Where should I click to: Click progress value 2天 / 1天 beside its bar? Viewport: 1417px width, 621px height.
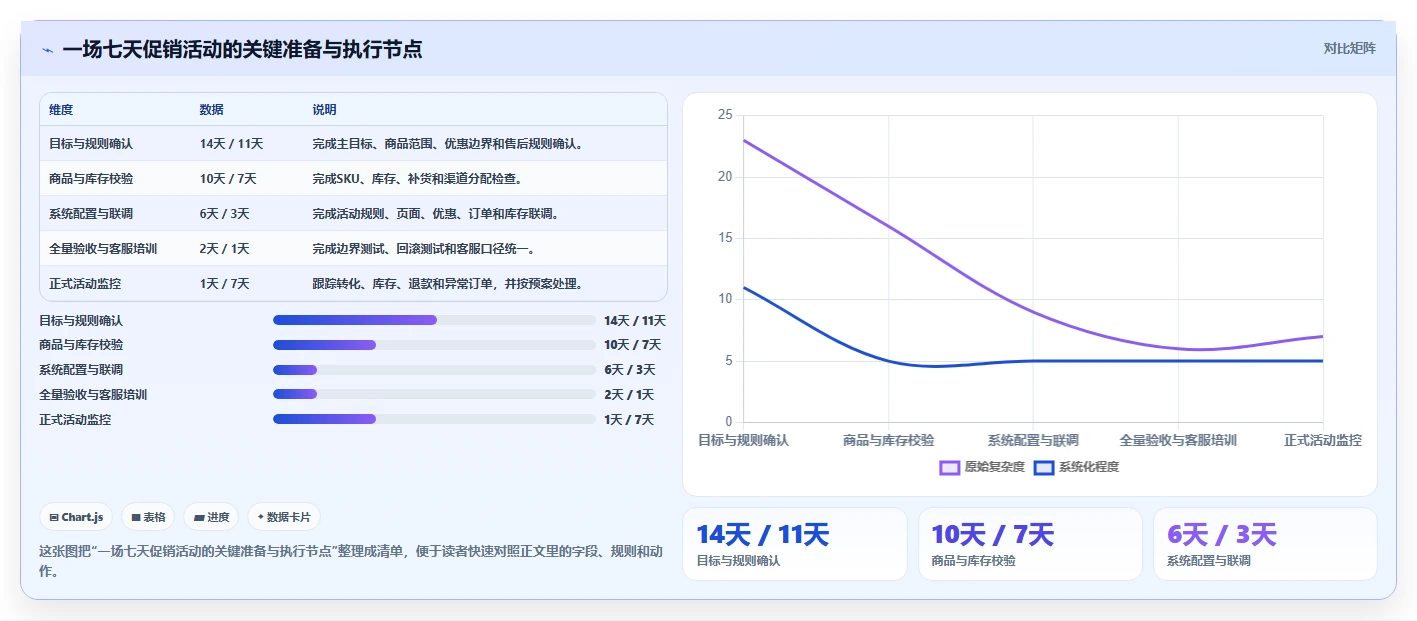click(x=629, y=395)
